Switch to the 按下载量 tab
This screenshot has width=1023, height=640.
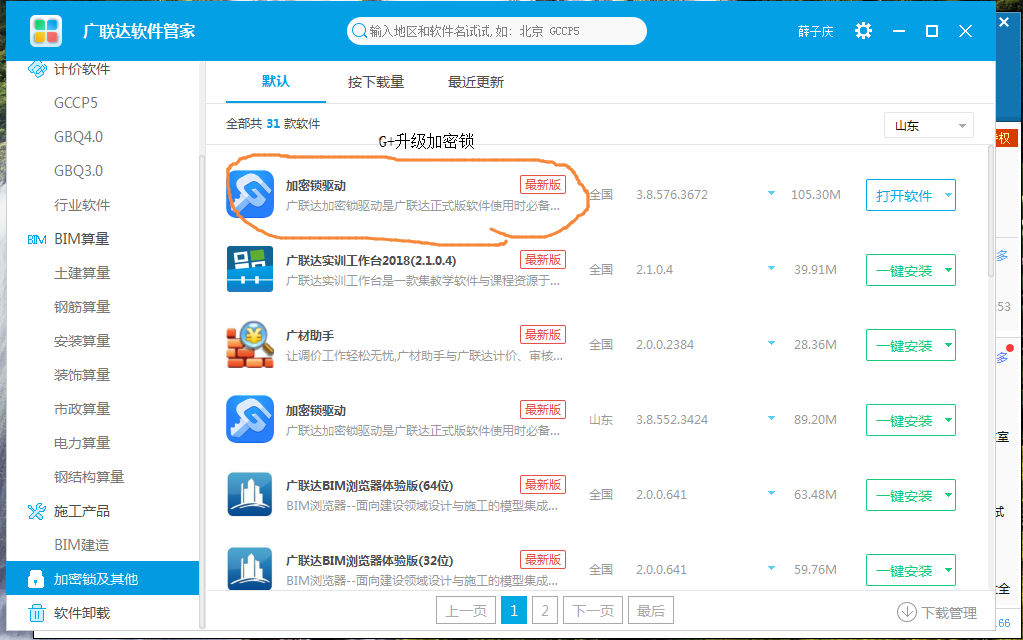[376, 82]
